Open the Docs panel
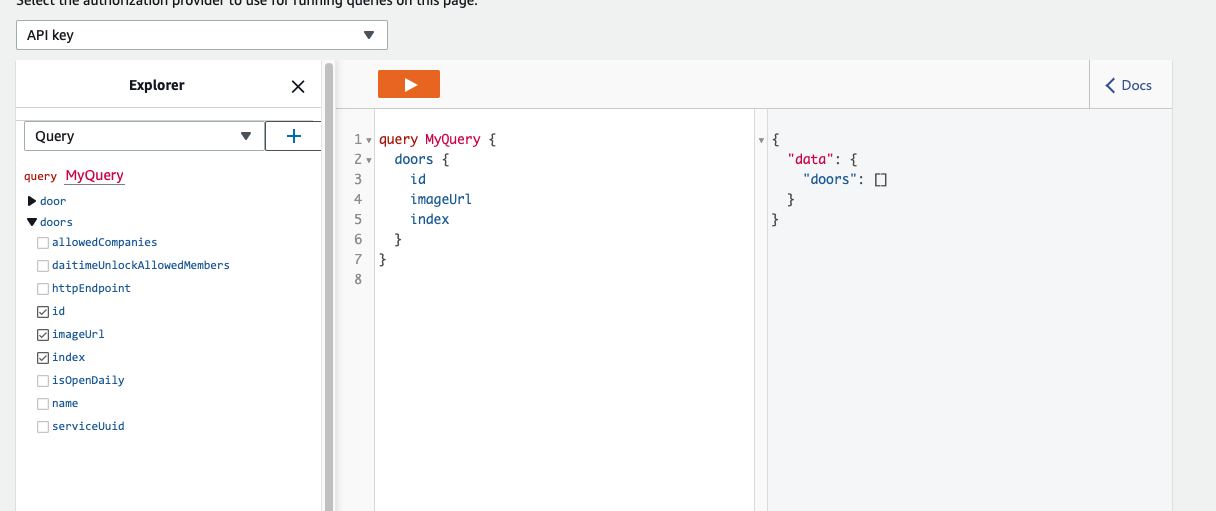Viewport: 1216px width, 511px height. pos(1128,85)
